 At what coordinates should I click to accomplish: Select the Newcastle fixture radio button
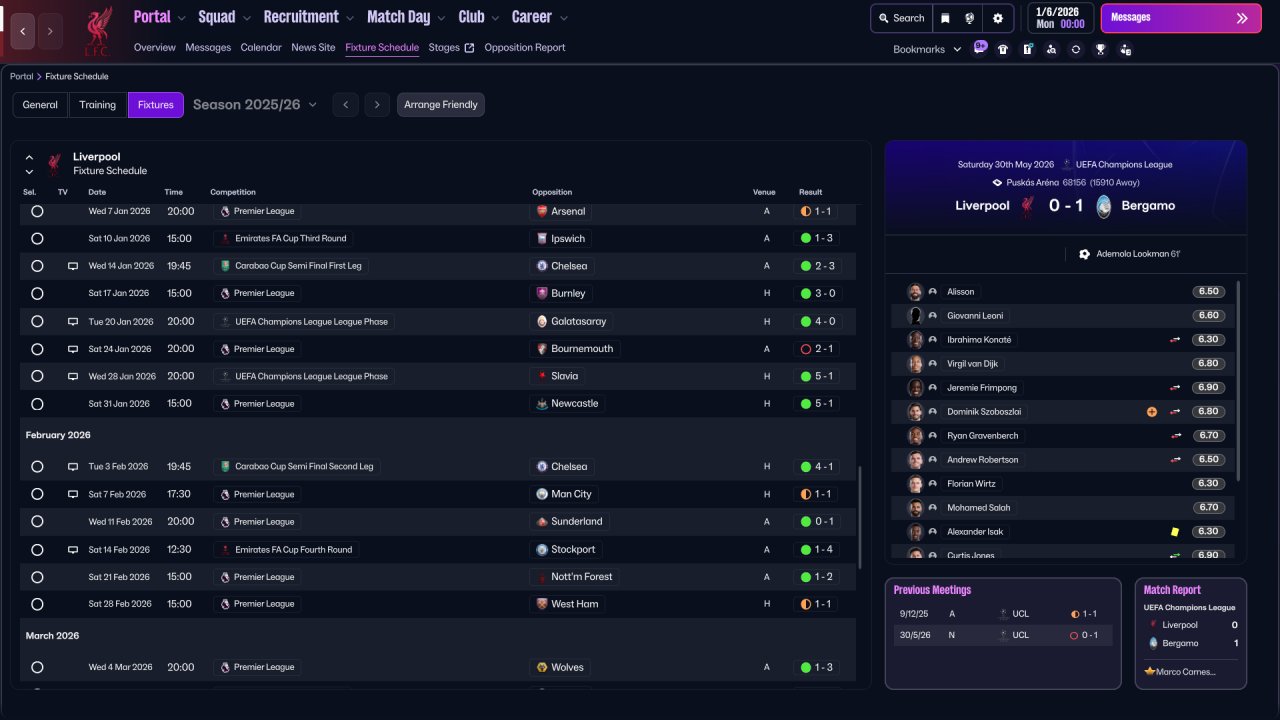(x=37, y=404)
